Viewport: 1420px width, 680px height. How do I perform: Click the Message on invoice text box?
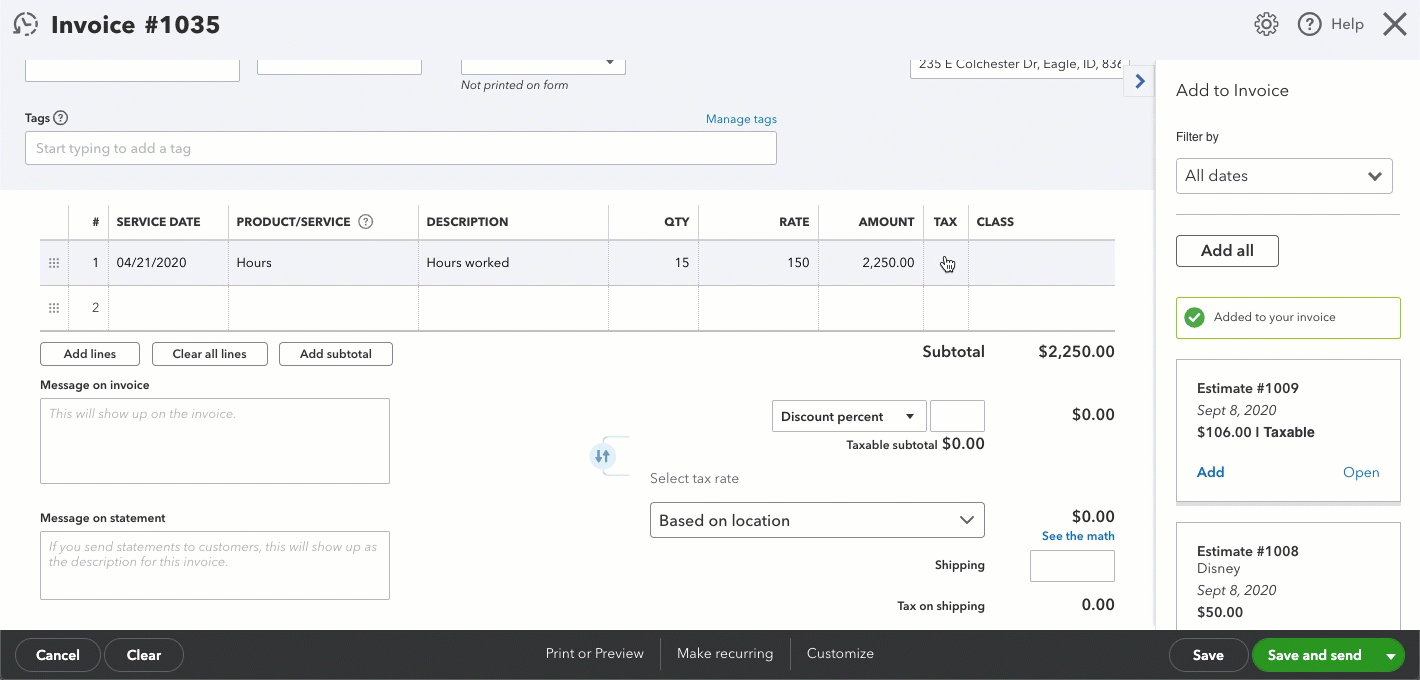click(215, 441)
